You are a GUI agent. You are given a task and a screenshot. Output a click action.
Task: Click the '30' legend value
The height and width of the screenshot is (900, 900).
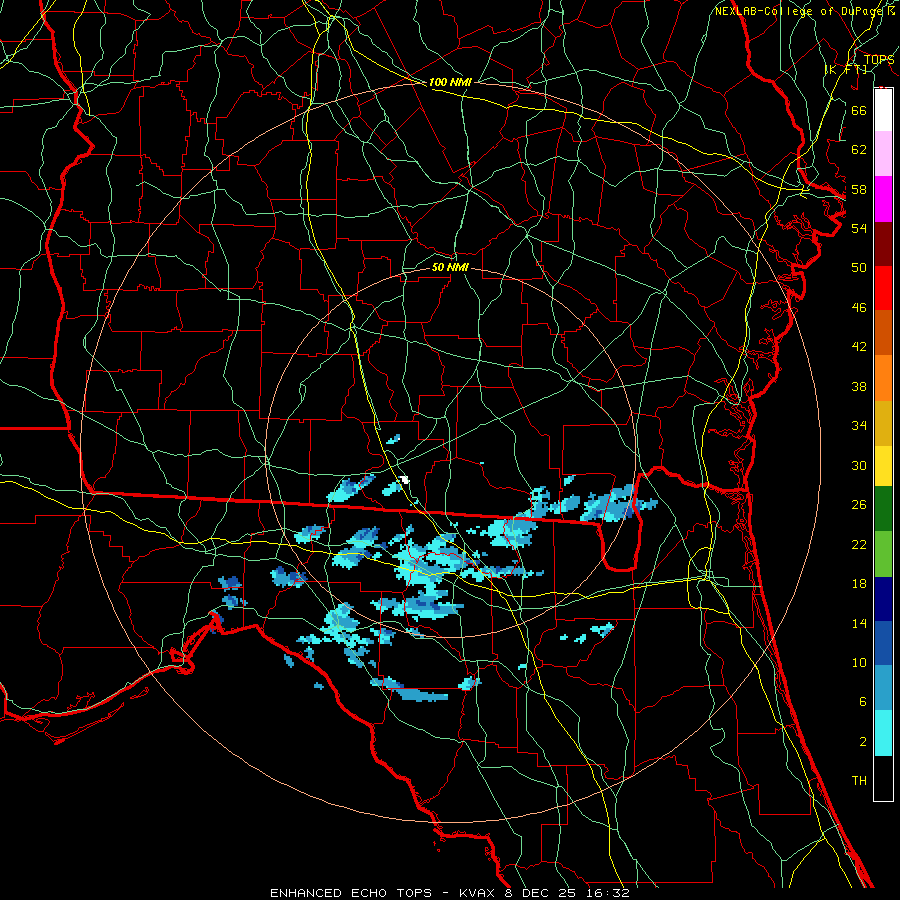pyautogui.click(x=859, y=465)
